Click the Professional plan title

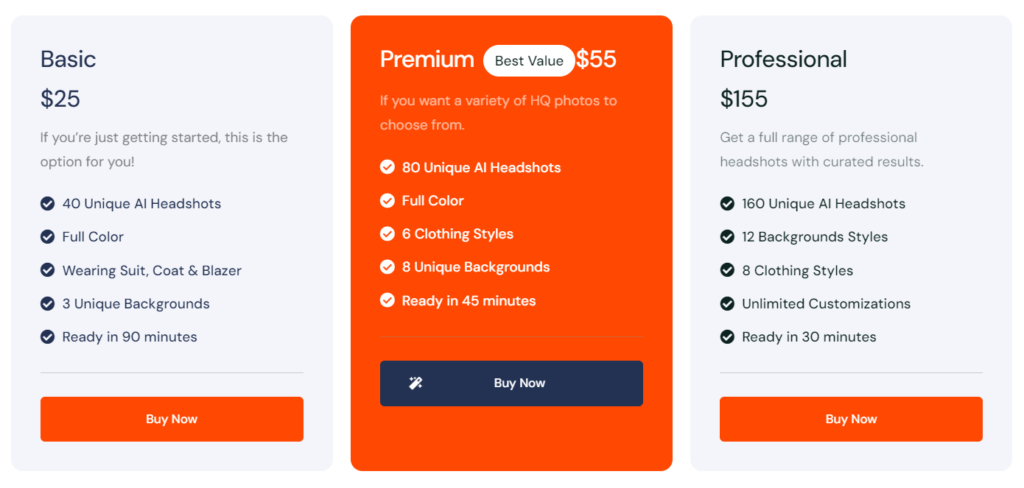pyautogui.click(x=784, y=59)
